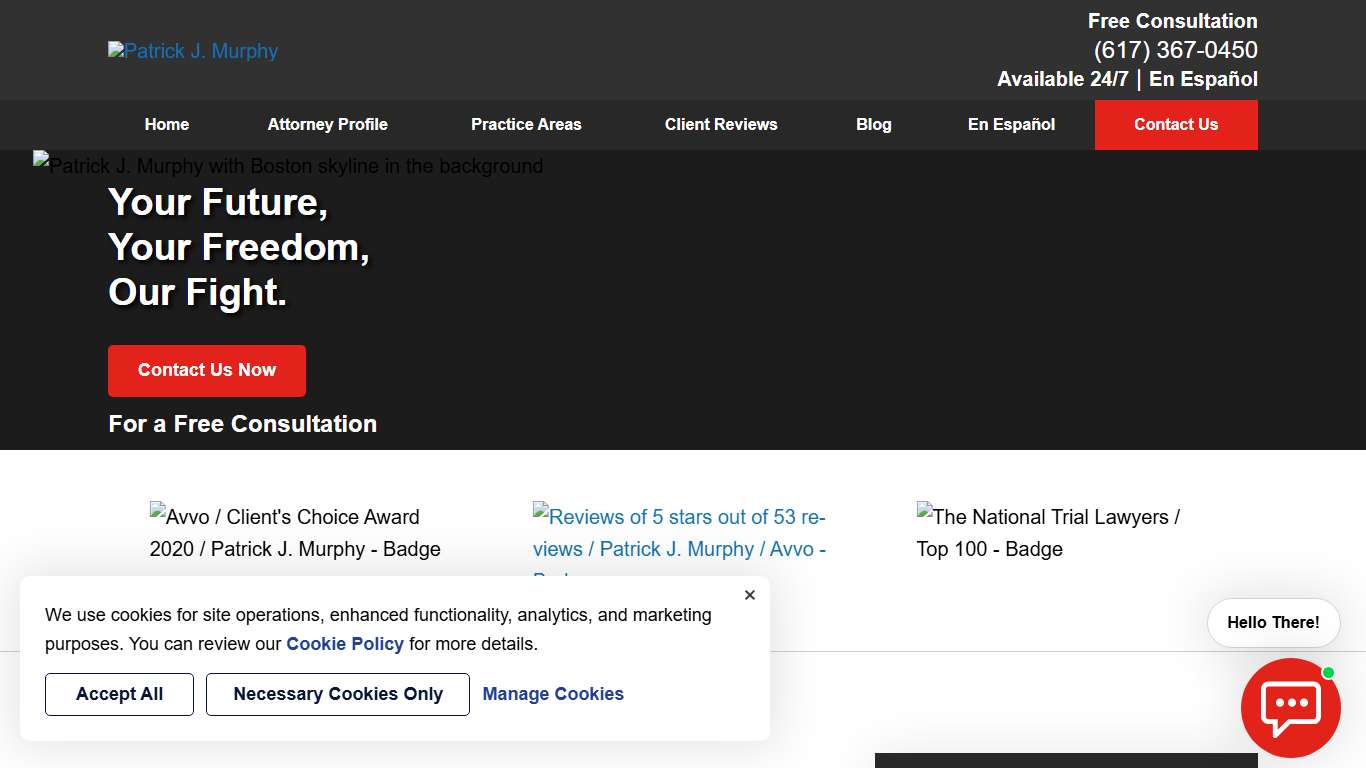Expand the Practice Areas menu
Screen dimensions: 1366x768
pos(526,125)
